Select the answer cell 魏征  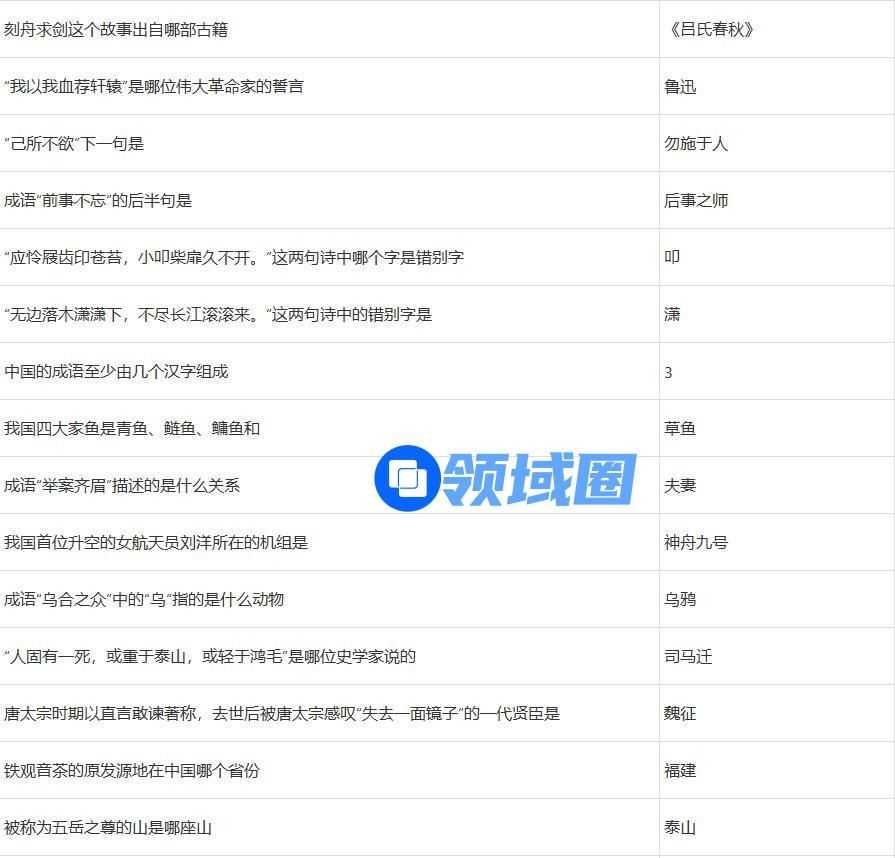tap(680, 714)
